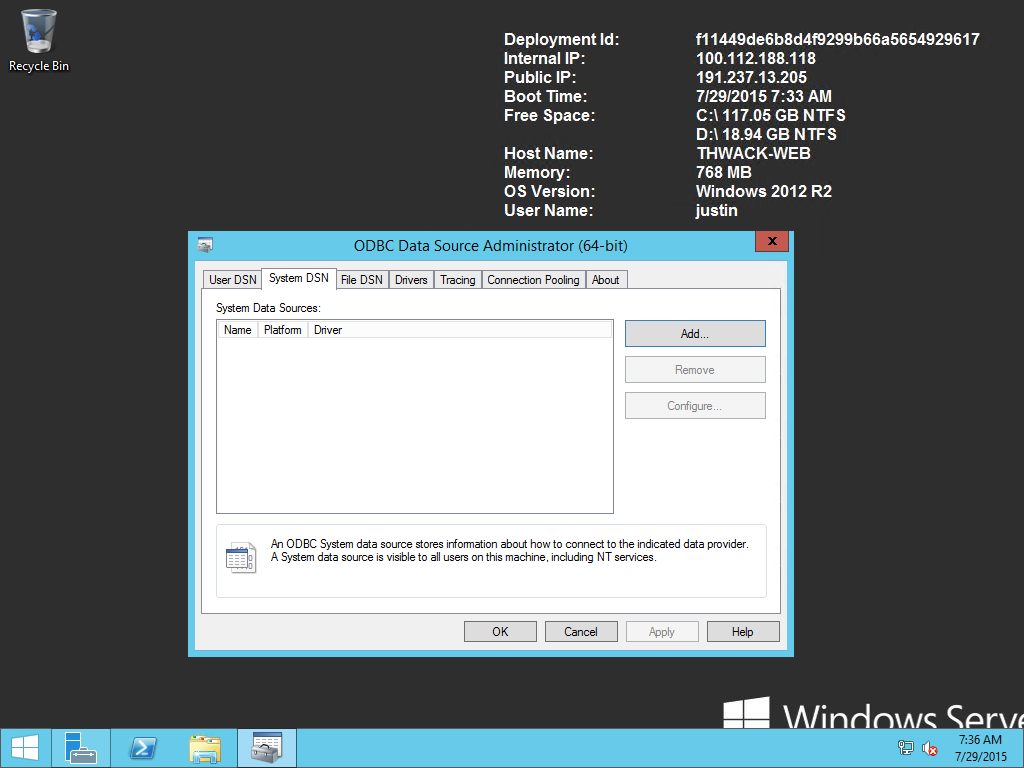The width and height of the screenshot is (1024, 768).
Task: Click the Cancel button
Action: 581,632
